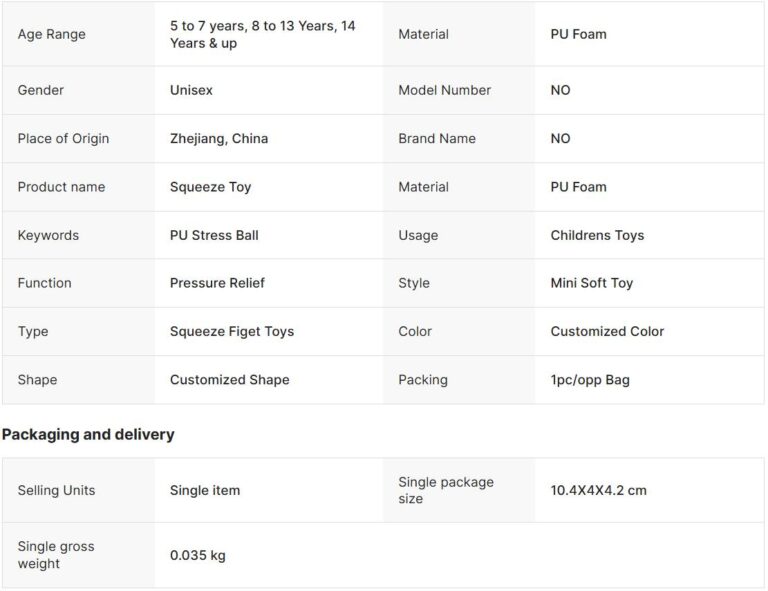768x591 pixels.
Task: Select the PU Stress Ball keywords value
Action: point(214,235)
